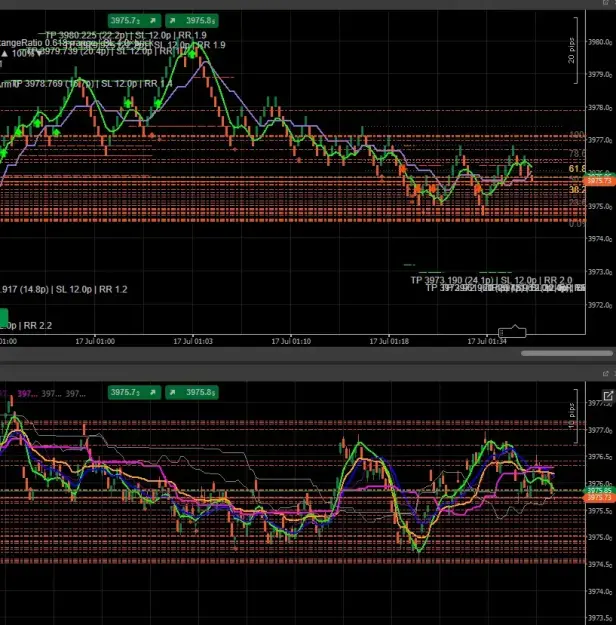Click the horizontal scrollbar thumb below top chart

(x=567, y=353)
